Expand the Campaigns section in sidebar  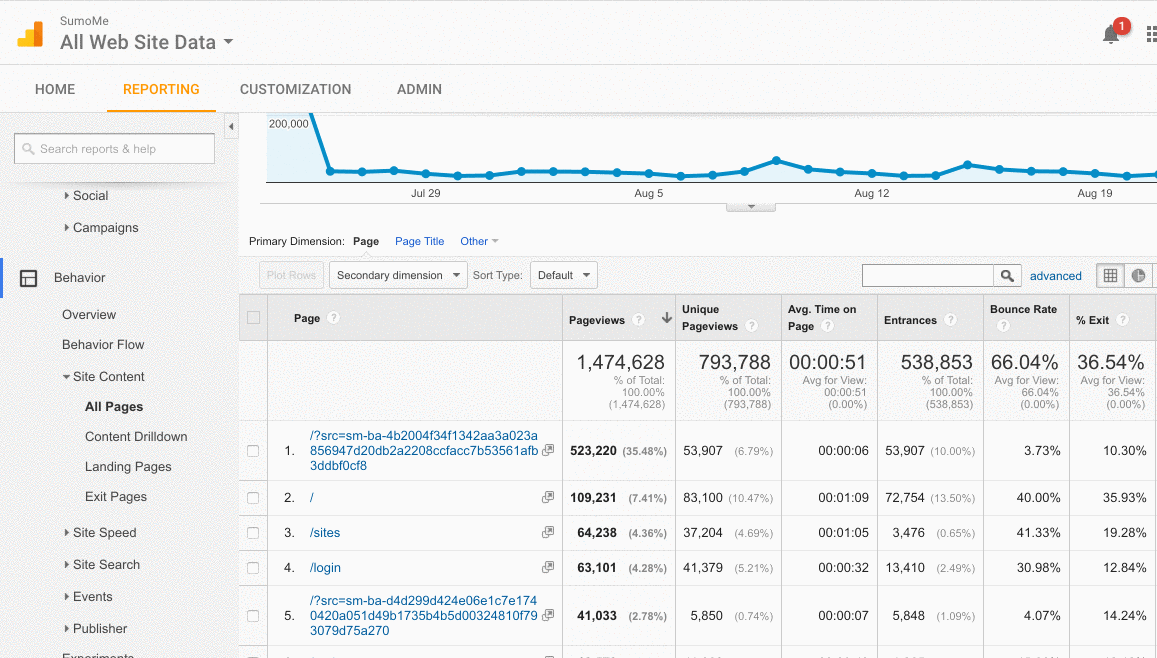pos(101,228)
